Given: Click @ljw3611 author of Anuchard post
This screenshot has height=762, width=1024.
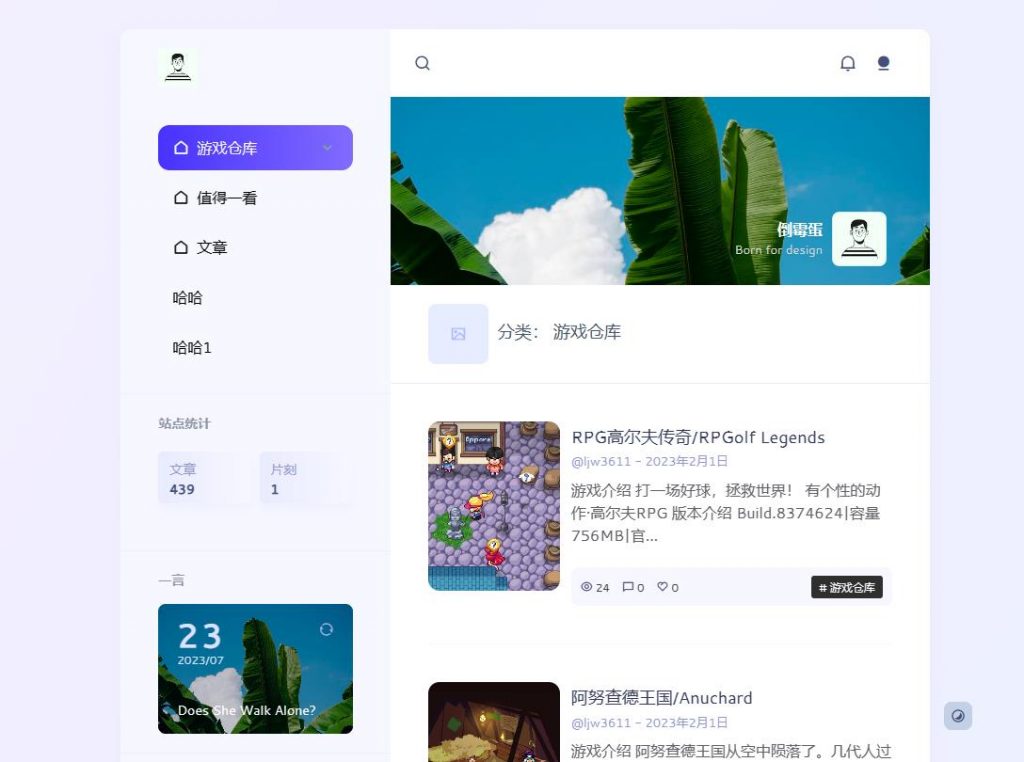Looking at the screenshot, I should point(601,723).
